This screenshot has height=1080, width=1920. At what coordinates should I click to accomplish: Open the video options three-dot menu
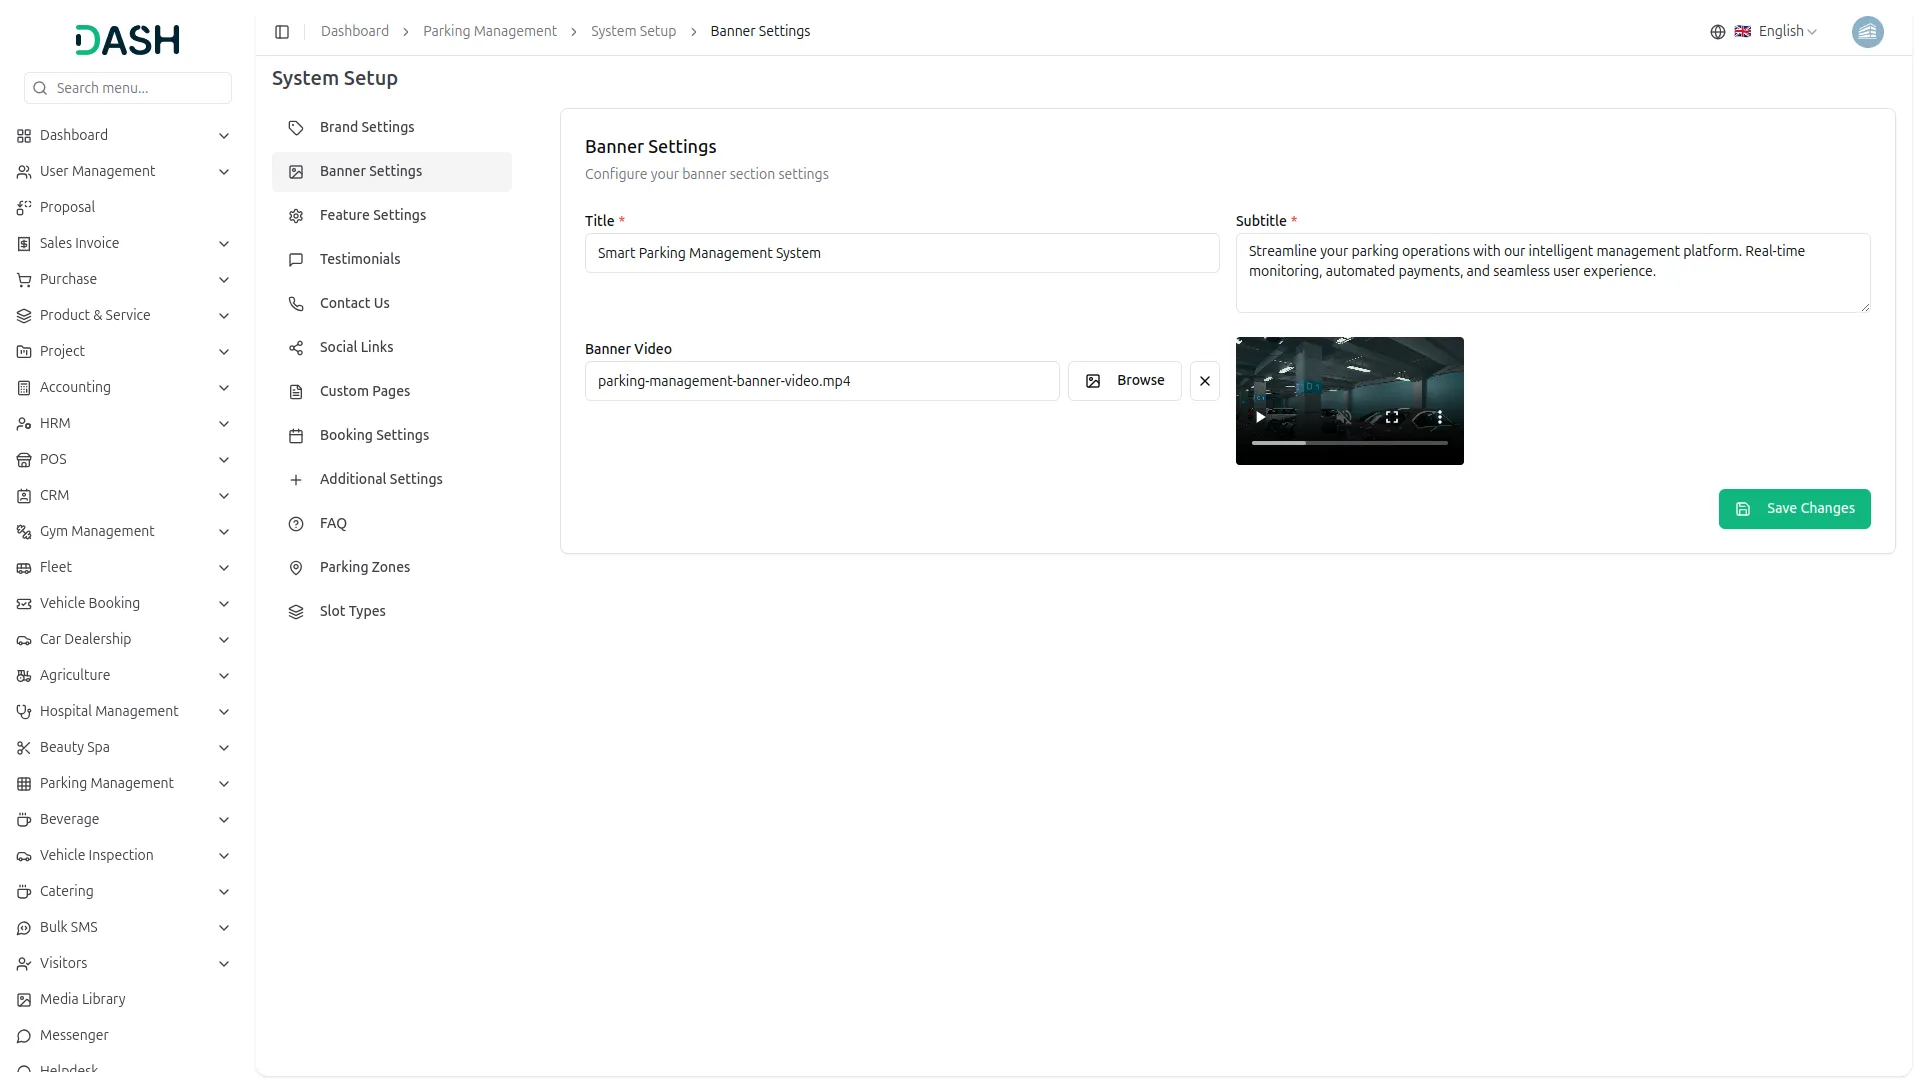click(x=1439, y=417)
